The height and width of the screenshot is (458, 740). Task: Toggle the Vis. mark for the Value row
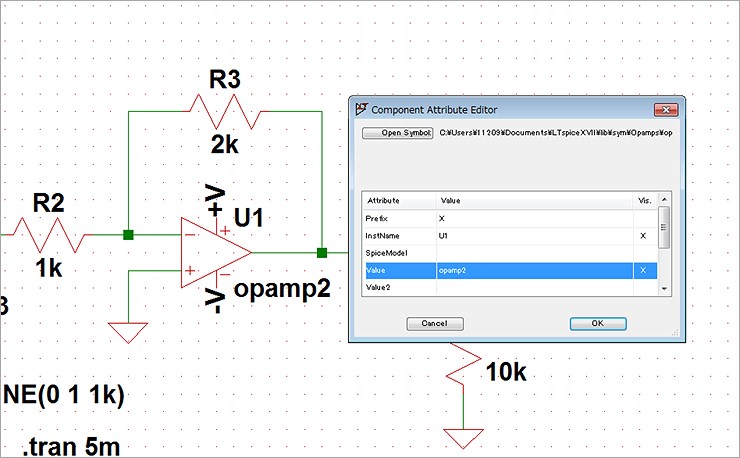[643, 270]
